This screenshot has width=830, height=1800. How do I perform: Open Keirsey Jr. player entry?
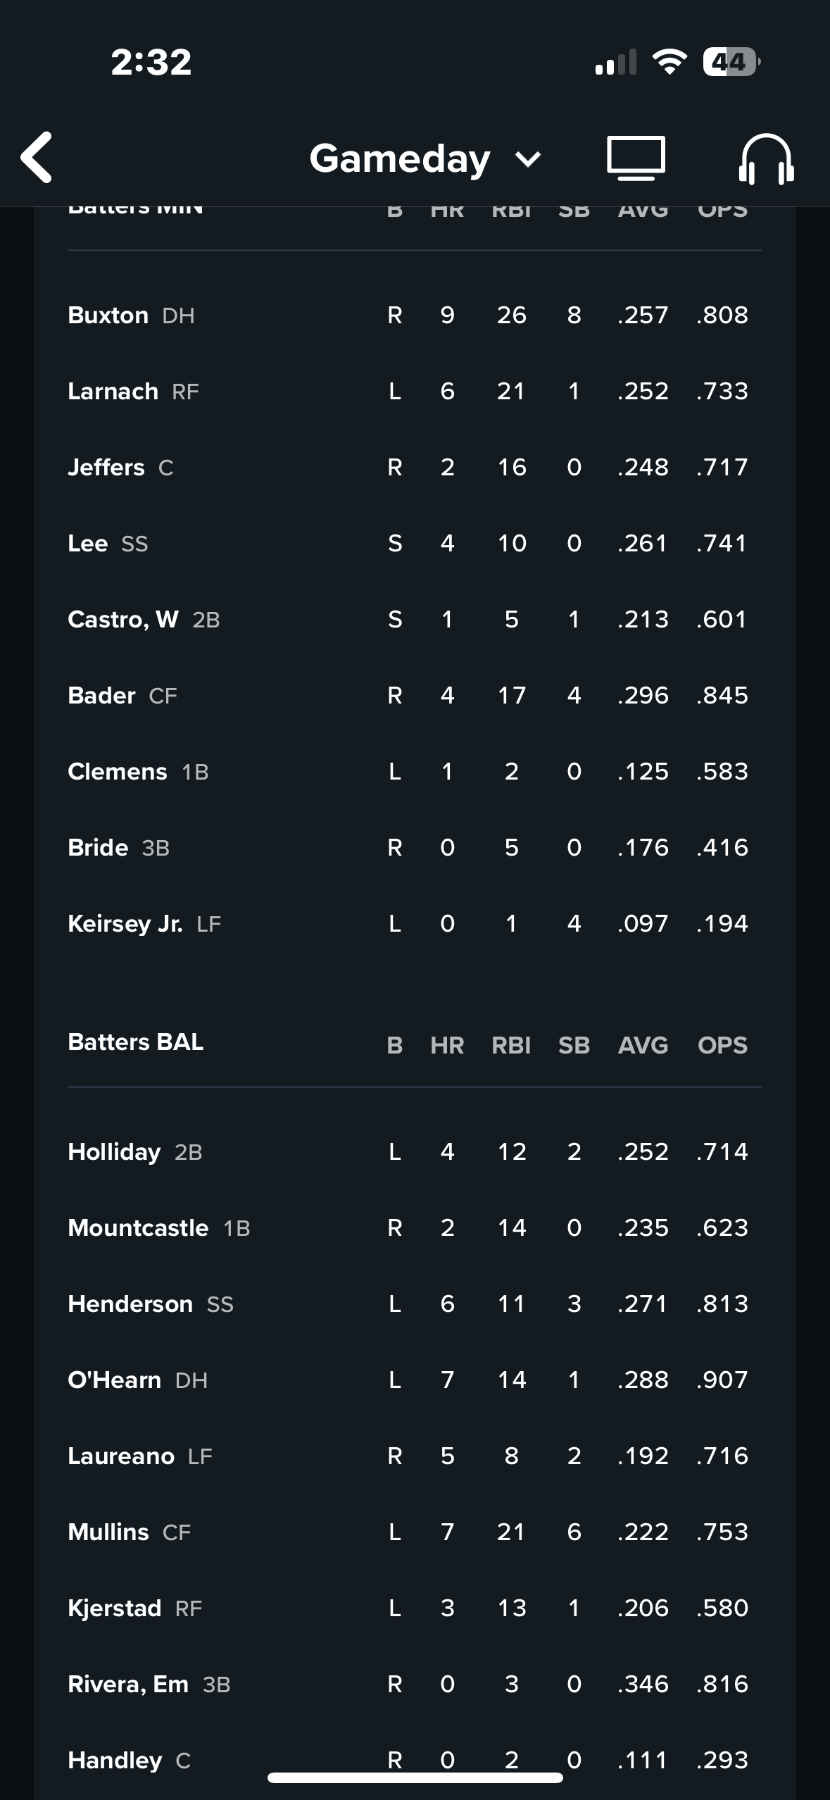coord(125,923)
